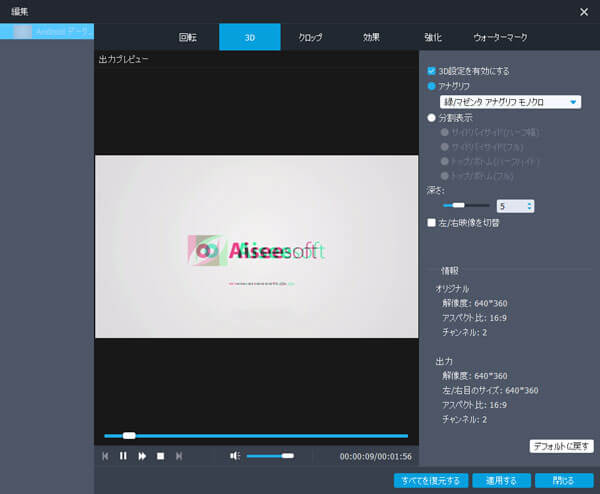Click 左/右目のサイズ: 640*360 text
This screenshot has width=600, height=494.
point(490,390)
